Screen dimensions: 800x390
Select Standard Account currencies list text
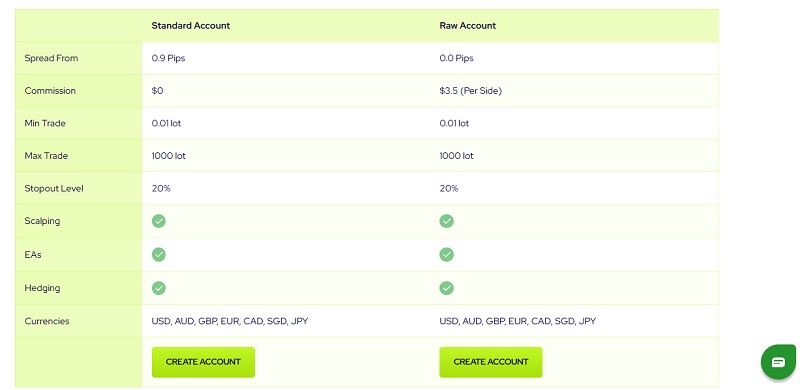(230, 321)
